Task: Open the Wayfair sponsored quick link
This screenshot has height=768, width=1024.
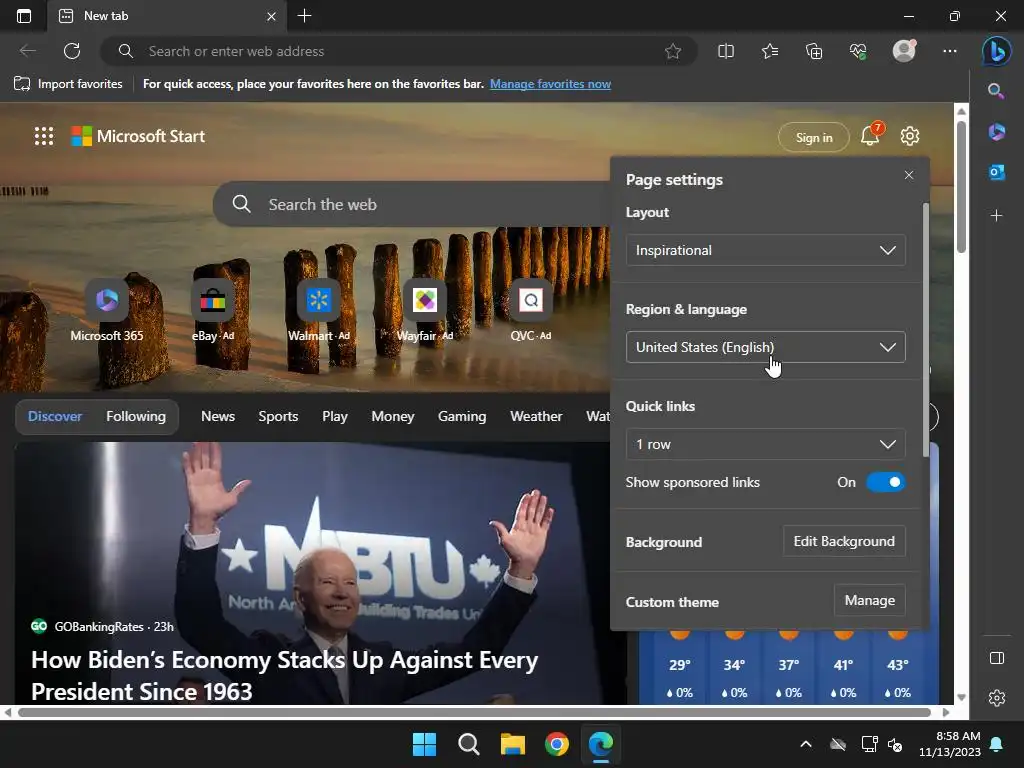Action: coord(425,312)
